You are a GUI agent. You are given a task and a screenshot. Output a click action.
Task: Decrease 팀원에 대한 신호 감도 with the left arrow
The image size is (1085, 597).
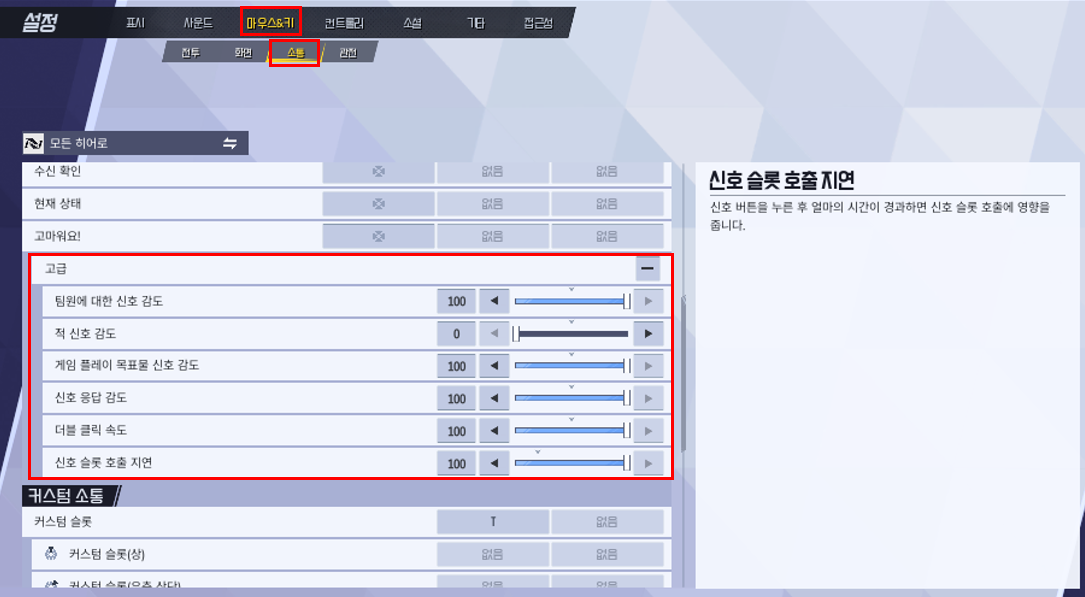point(494,302)
